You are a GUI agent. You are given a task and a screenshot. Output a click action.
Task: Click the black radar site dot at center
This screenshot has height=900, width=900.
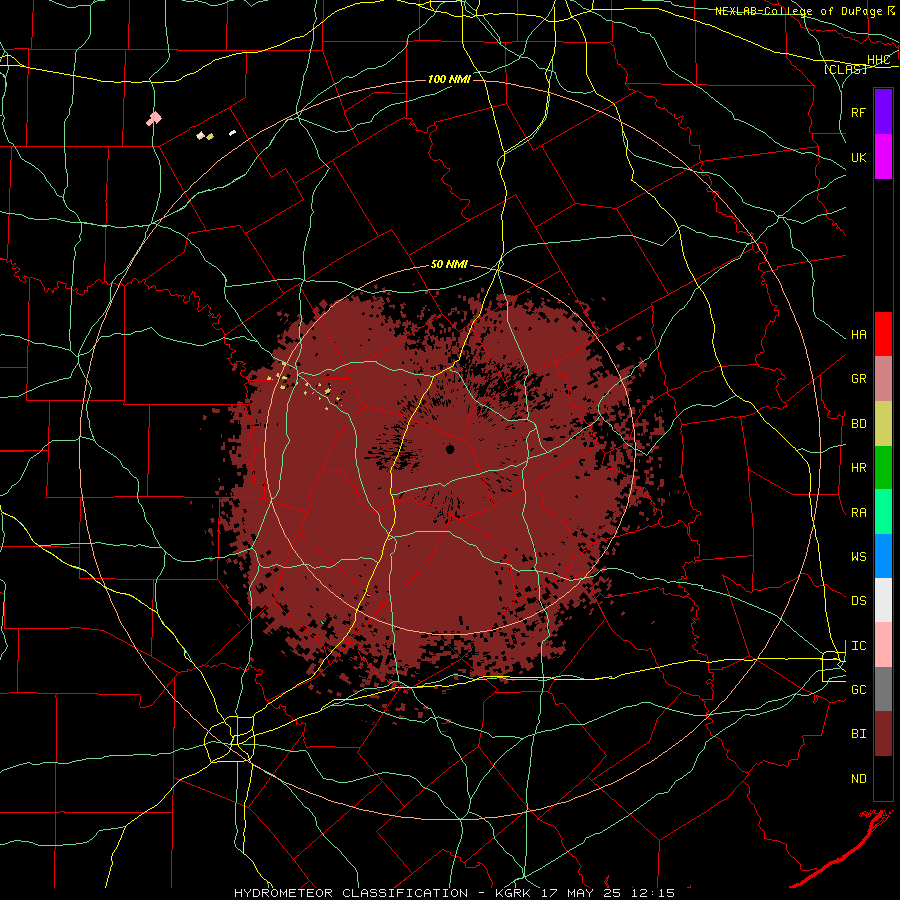pyautogui.click(x=450, y=449)
